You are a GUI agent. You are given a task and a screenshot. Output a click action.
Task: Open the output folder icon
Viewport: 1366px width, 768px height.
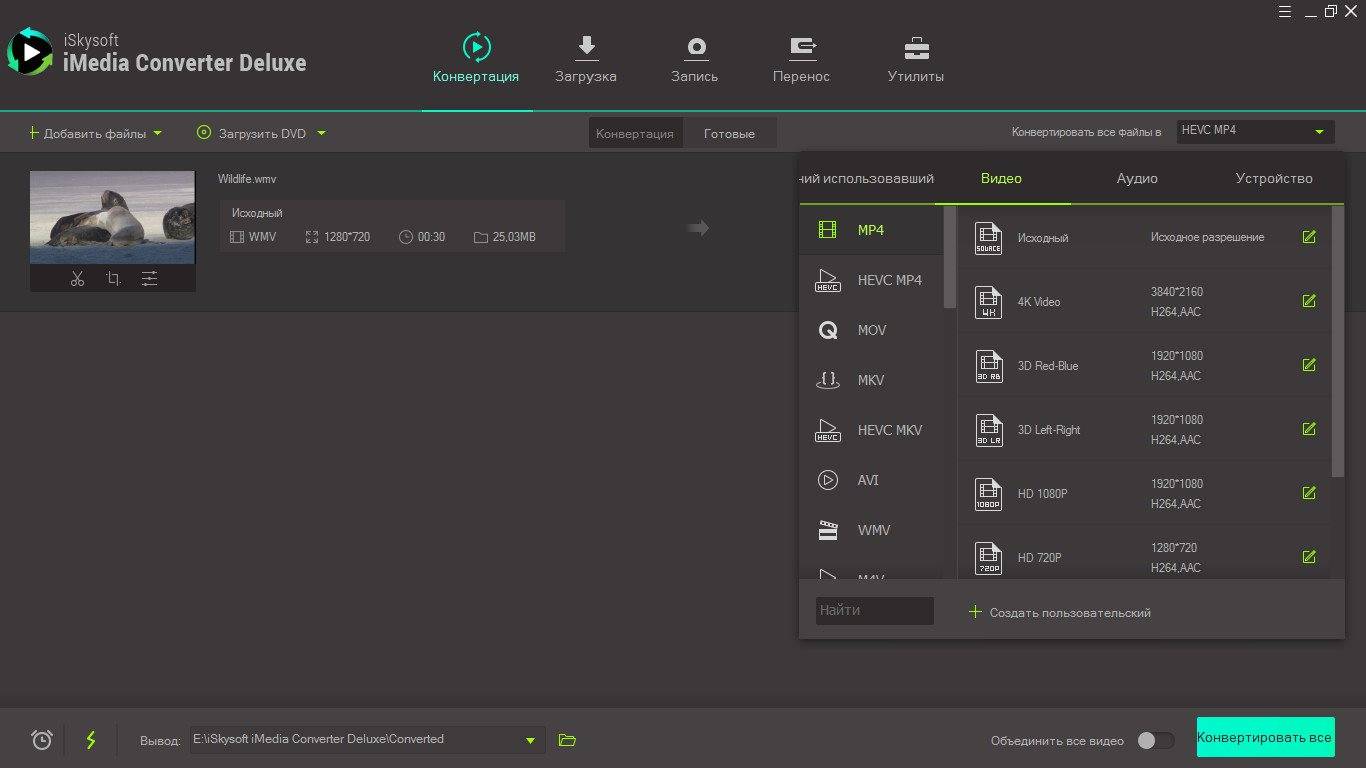567,740
